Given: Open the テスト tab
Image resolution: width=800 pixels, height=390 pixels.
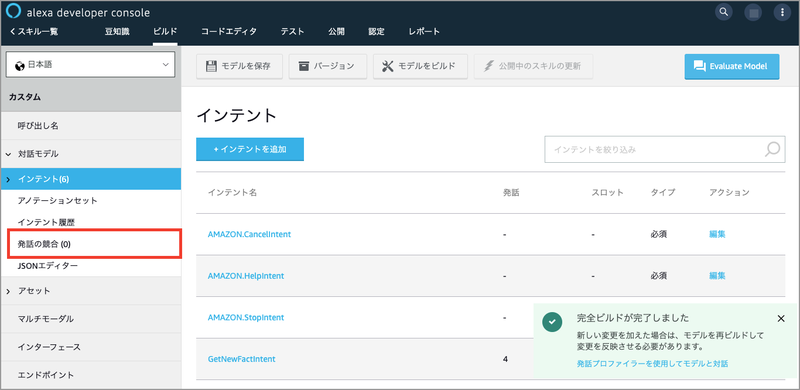Looking at the screenshot, I should pos(292,32).
